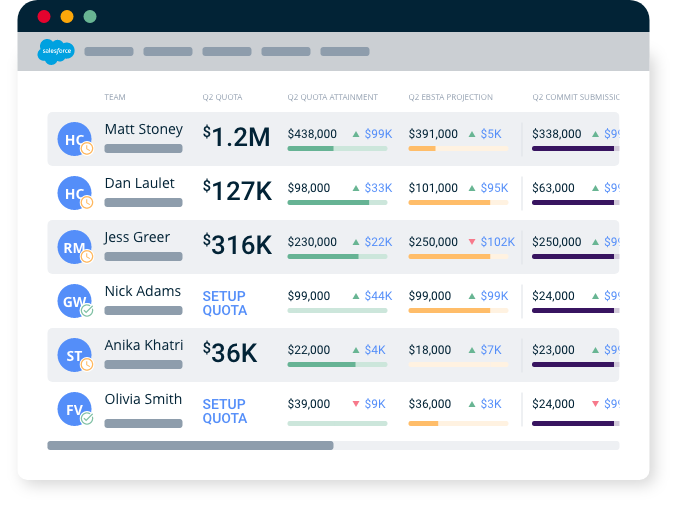Click Jess Greer's orange projection progress bar
The image size is (677, 508).
pos(449,256)
